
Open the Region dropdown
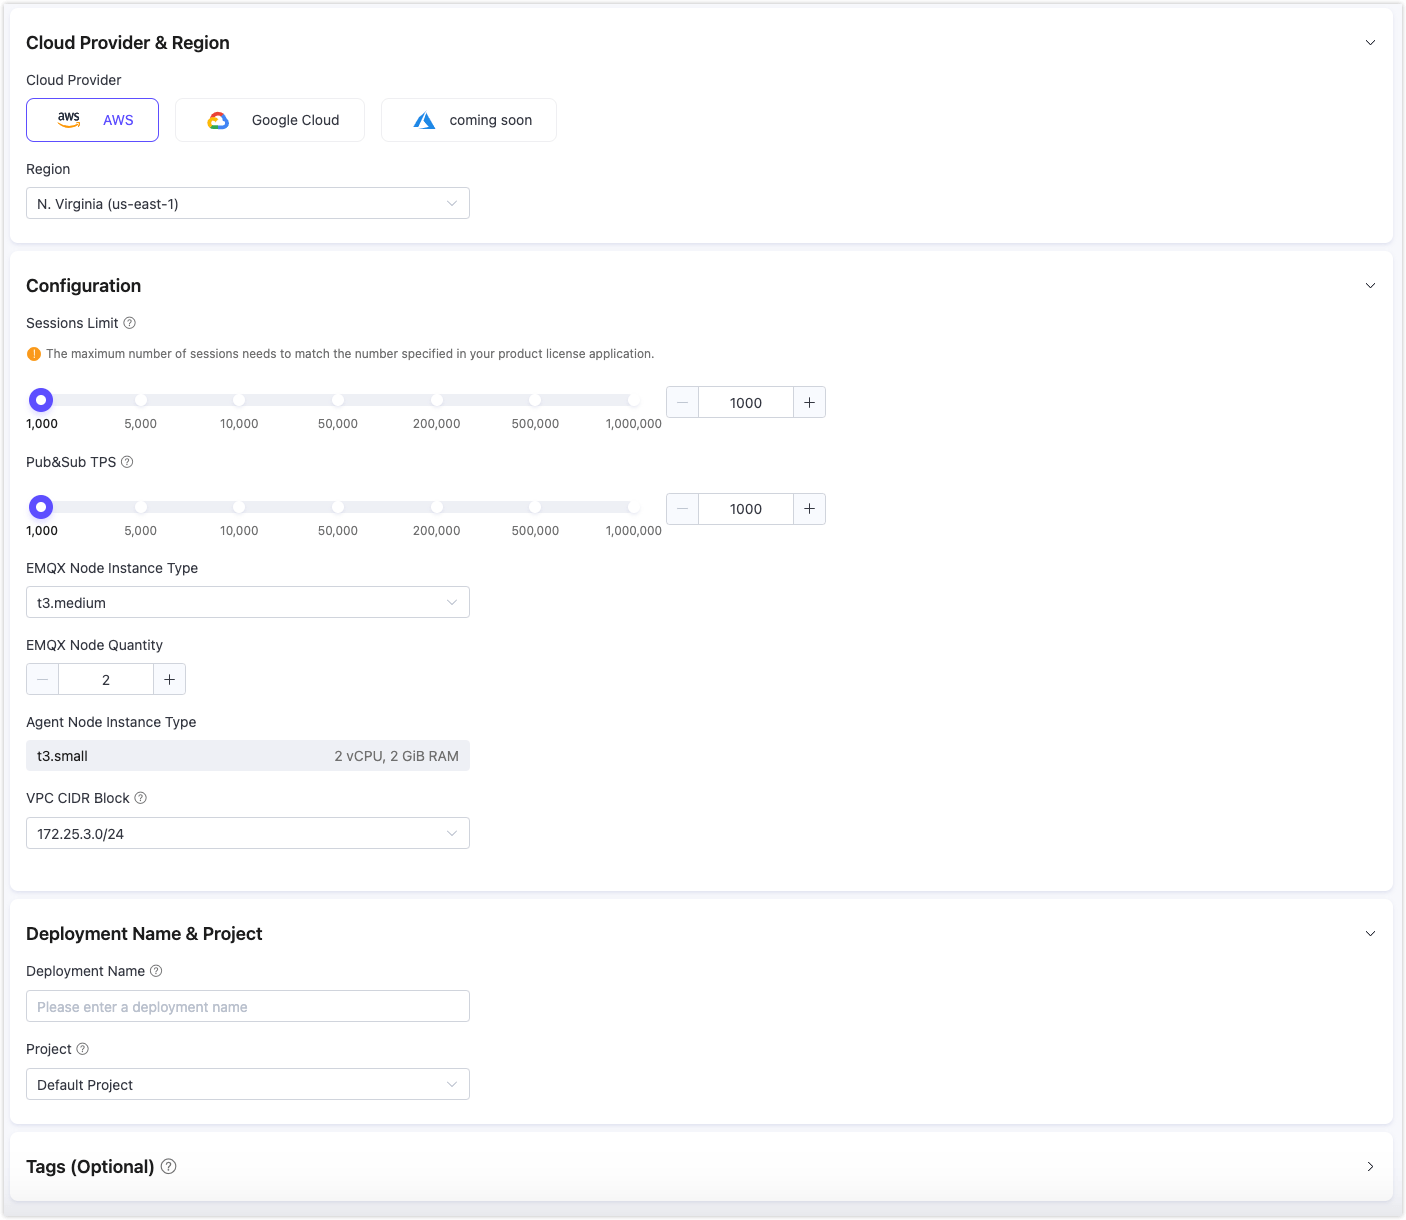pos(247,204)
